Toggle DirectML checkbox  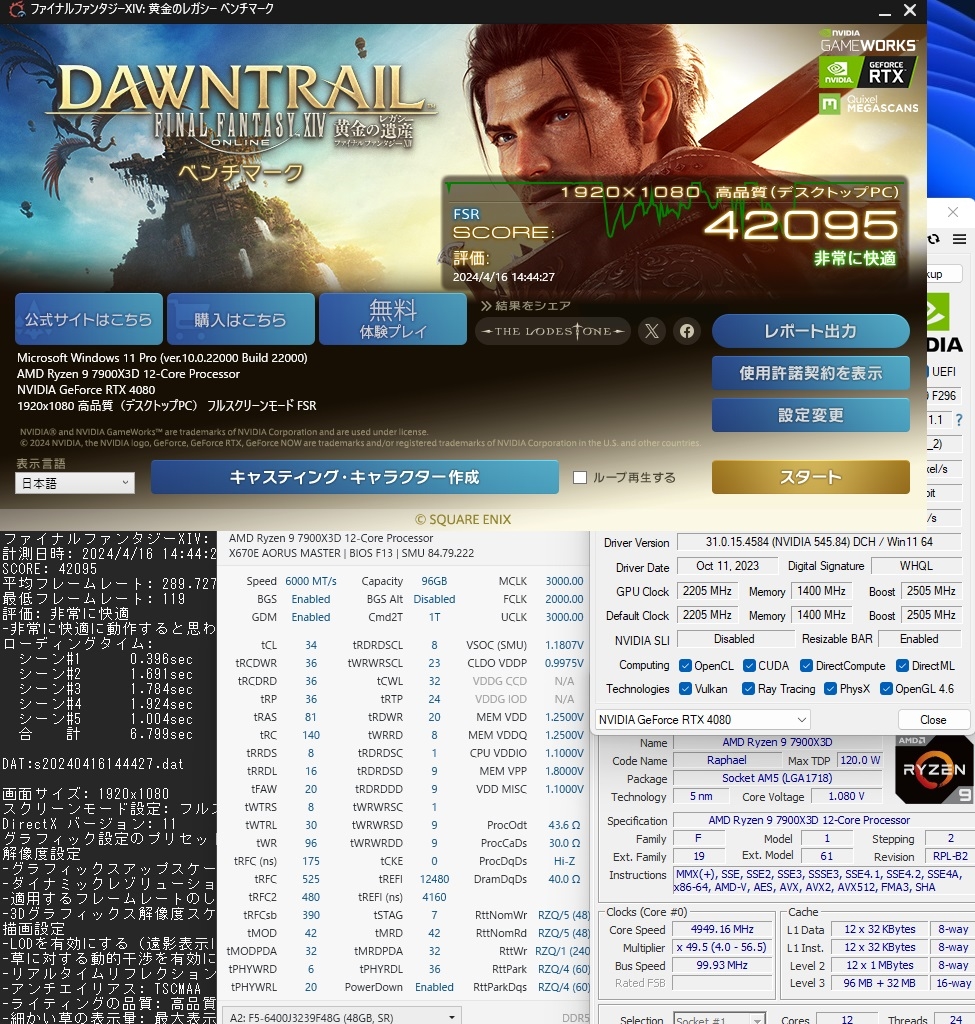[x=903, y=665]
